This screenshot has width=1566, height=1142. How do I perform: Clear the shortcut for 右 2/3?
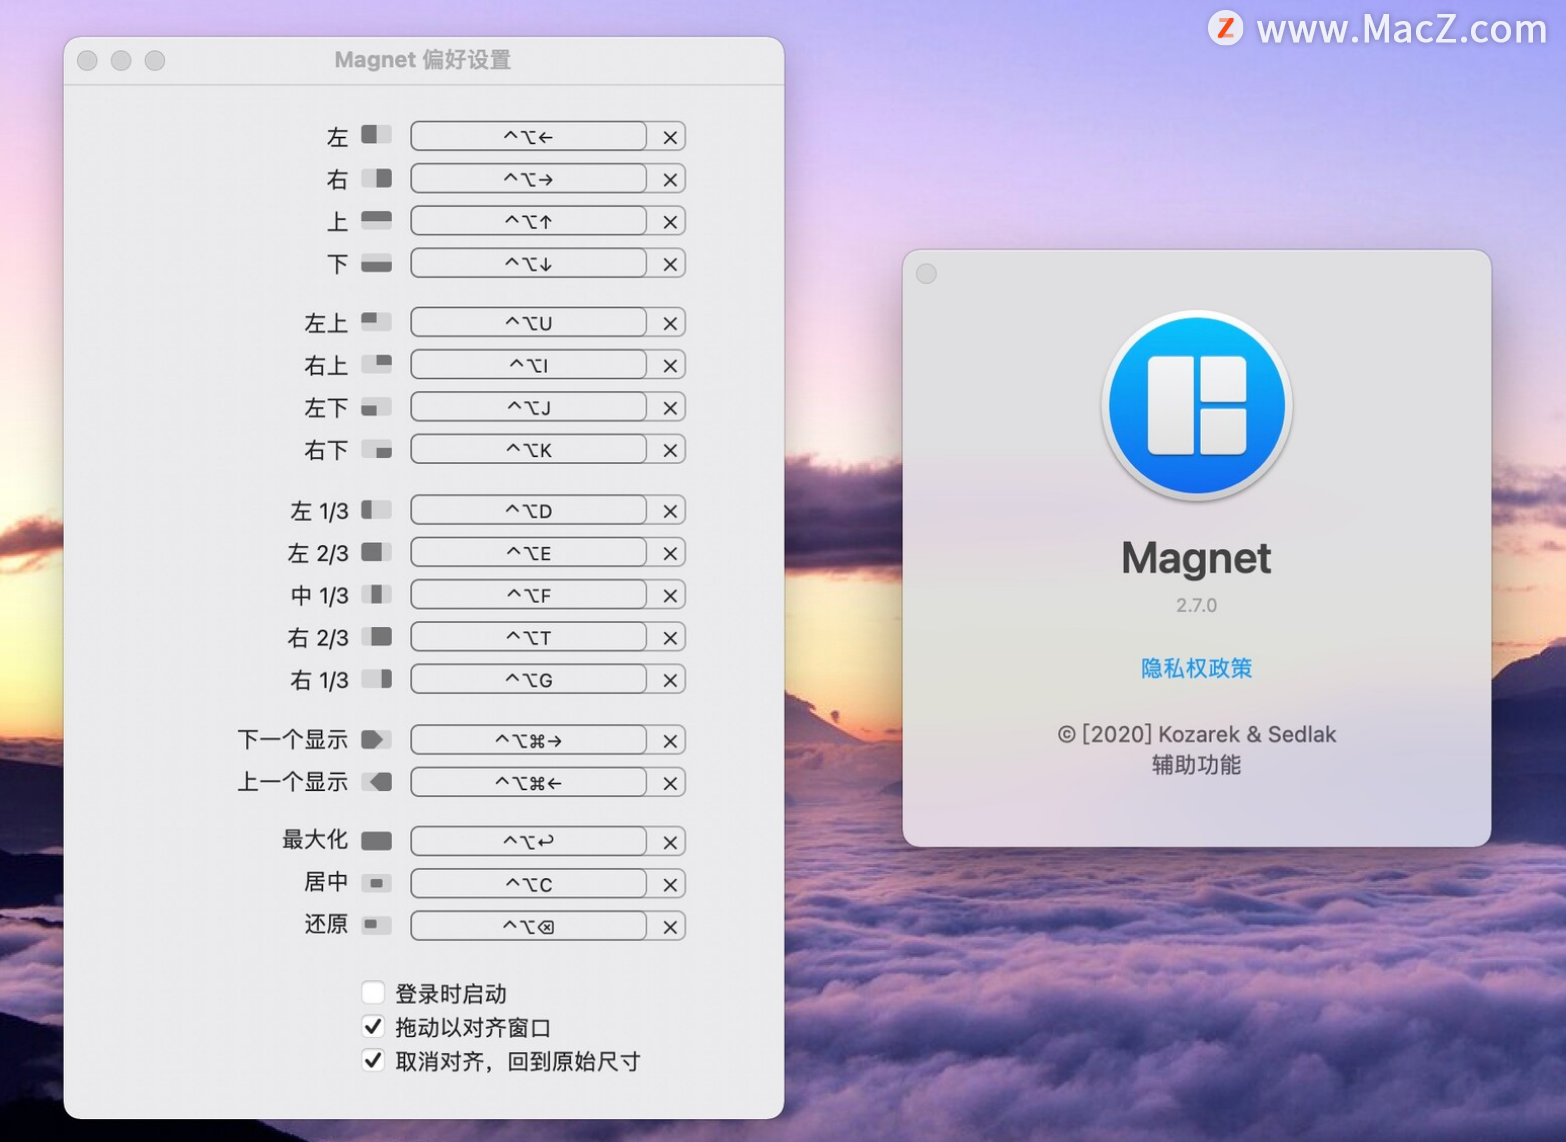click(x=670, y=638)
